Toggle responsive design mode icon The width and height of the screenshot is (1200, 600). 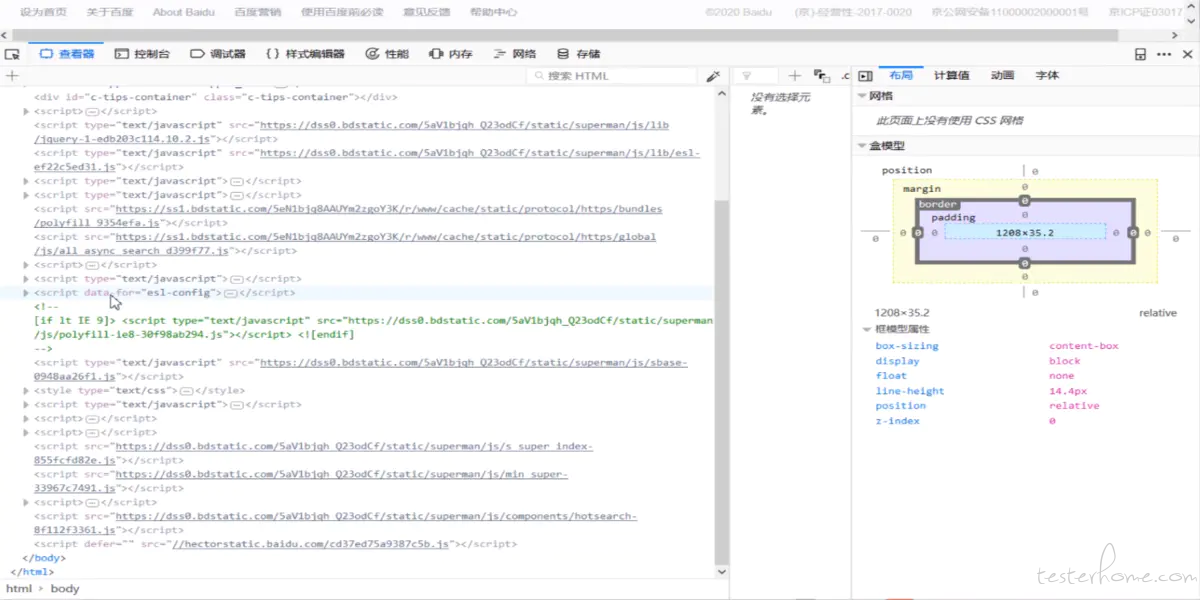coord(1140,54)
